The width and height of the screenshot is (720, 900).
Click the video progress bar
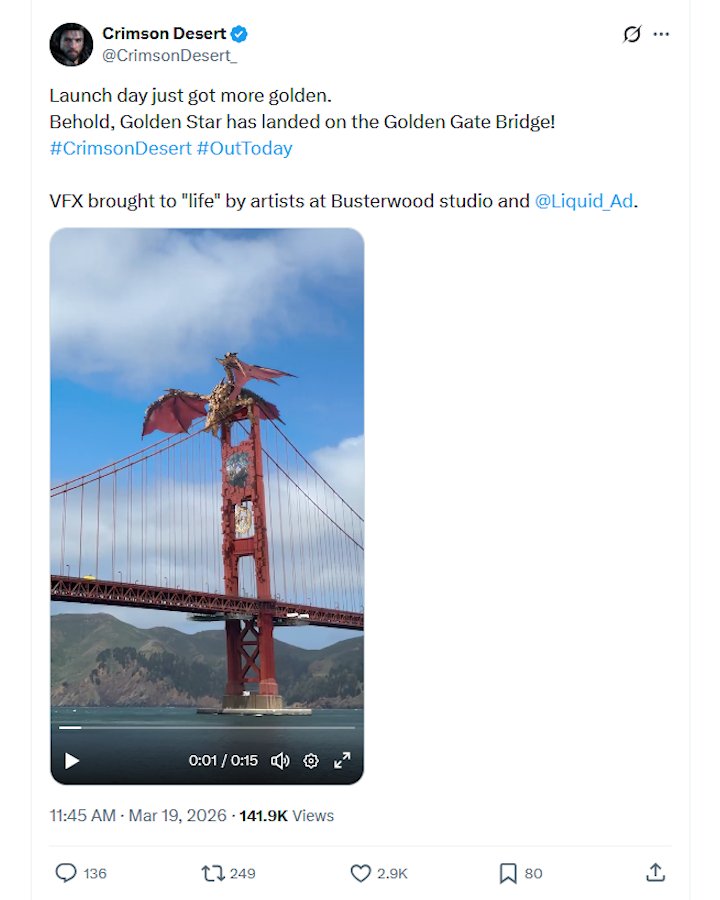pyautogui.click(x=206, y=728)
